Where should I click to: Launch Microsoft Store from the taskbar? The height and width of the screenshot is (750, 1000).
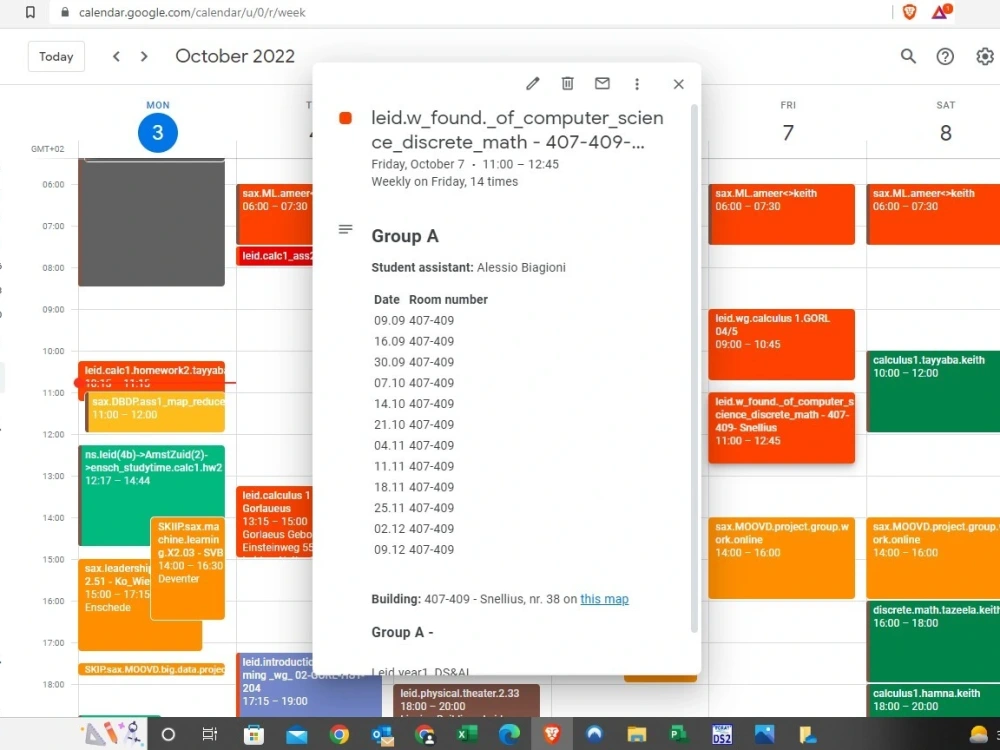pos(254,735)
